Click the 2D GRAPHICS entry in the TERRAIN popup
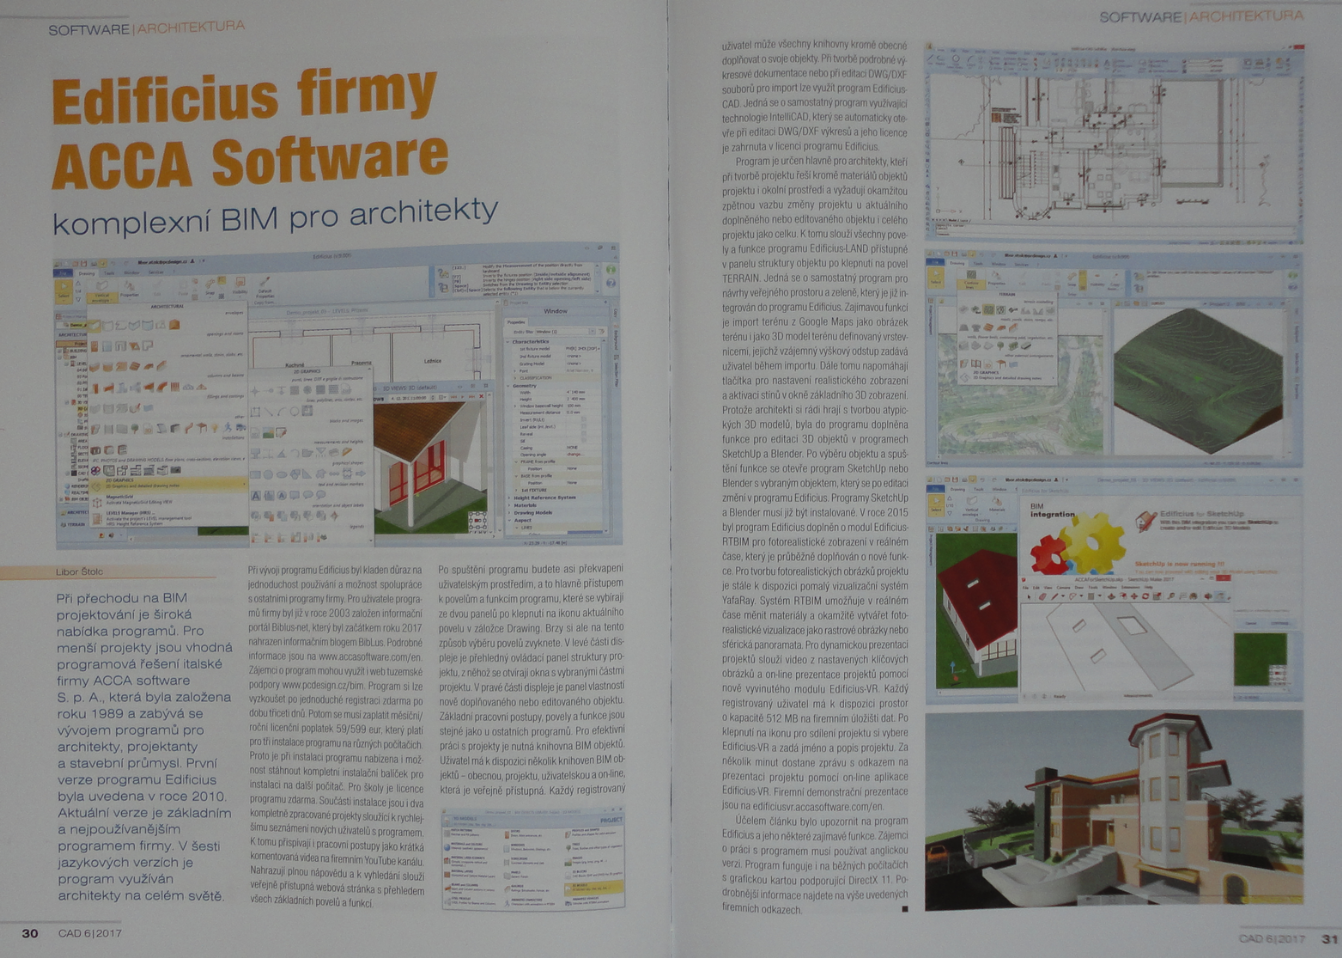The width and height of the screenshot is (1342, 958). pos(1007,375)
